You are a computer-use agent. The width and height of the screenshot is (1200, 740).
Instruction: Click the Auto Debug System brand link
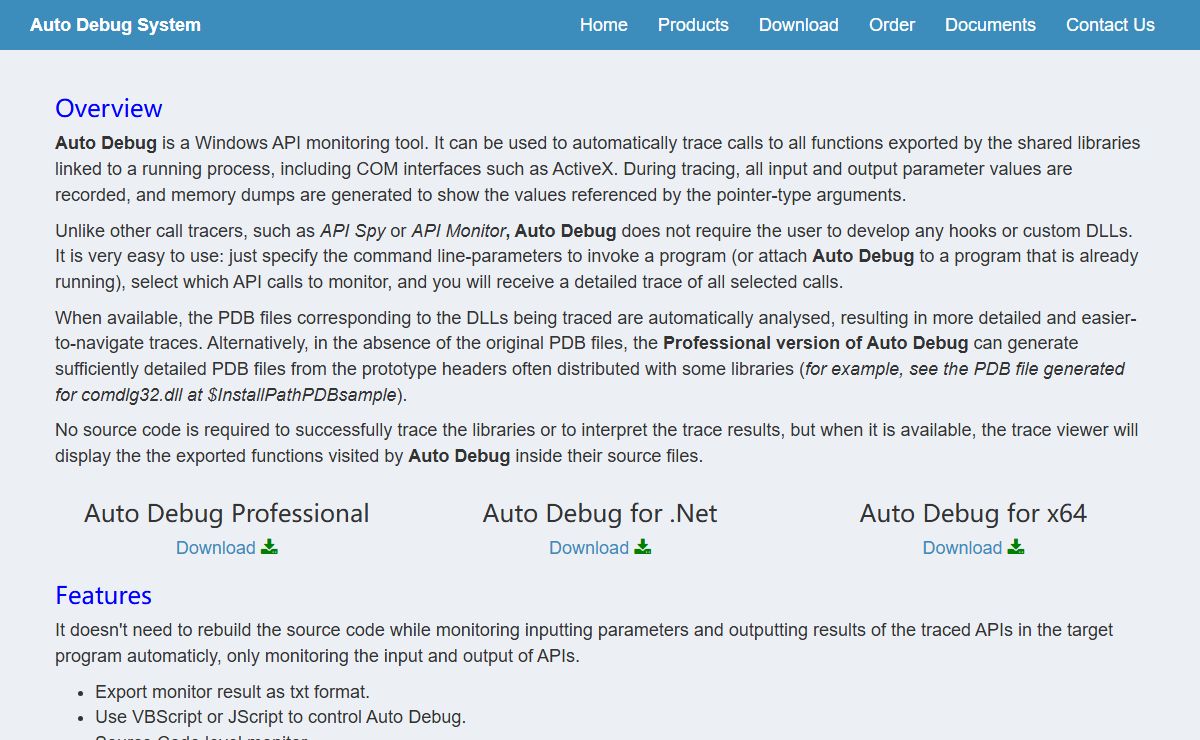coord(115,25)
